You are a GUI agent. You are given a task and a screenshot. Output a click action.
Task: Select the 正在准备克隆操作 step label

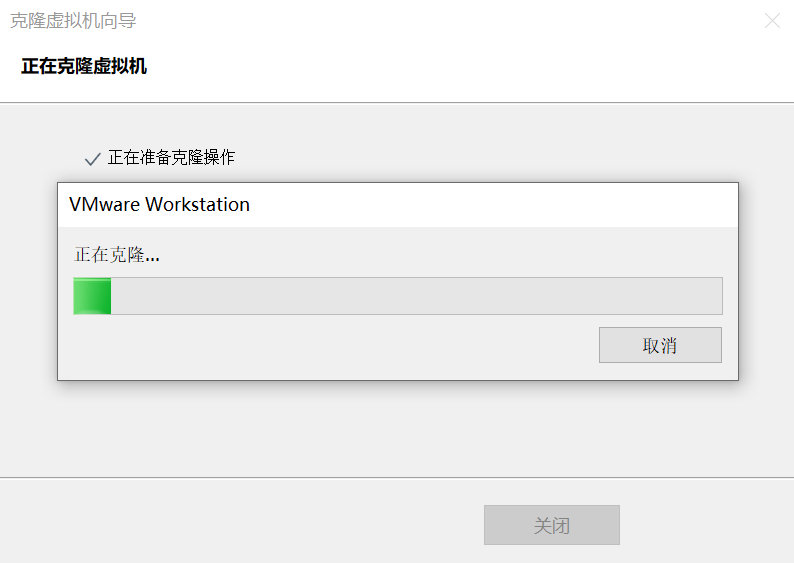[171, 157]
